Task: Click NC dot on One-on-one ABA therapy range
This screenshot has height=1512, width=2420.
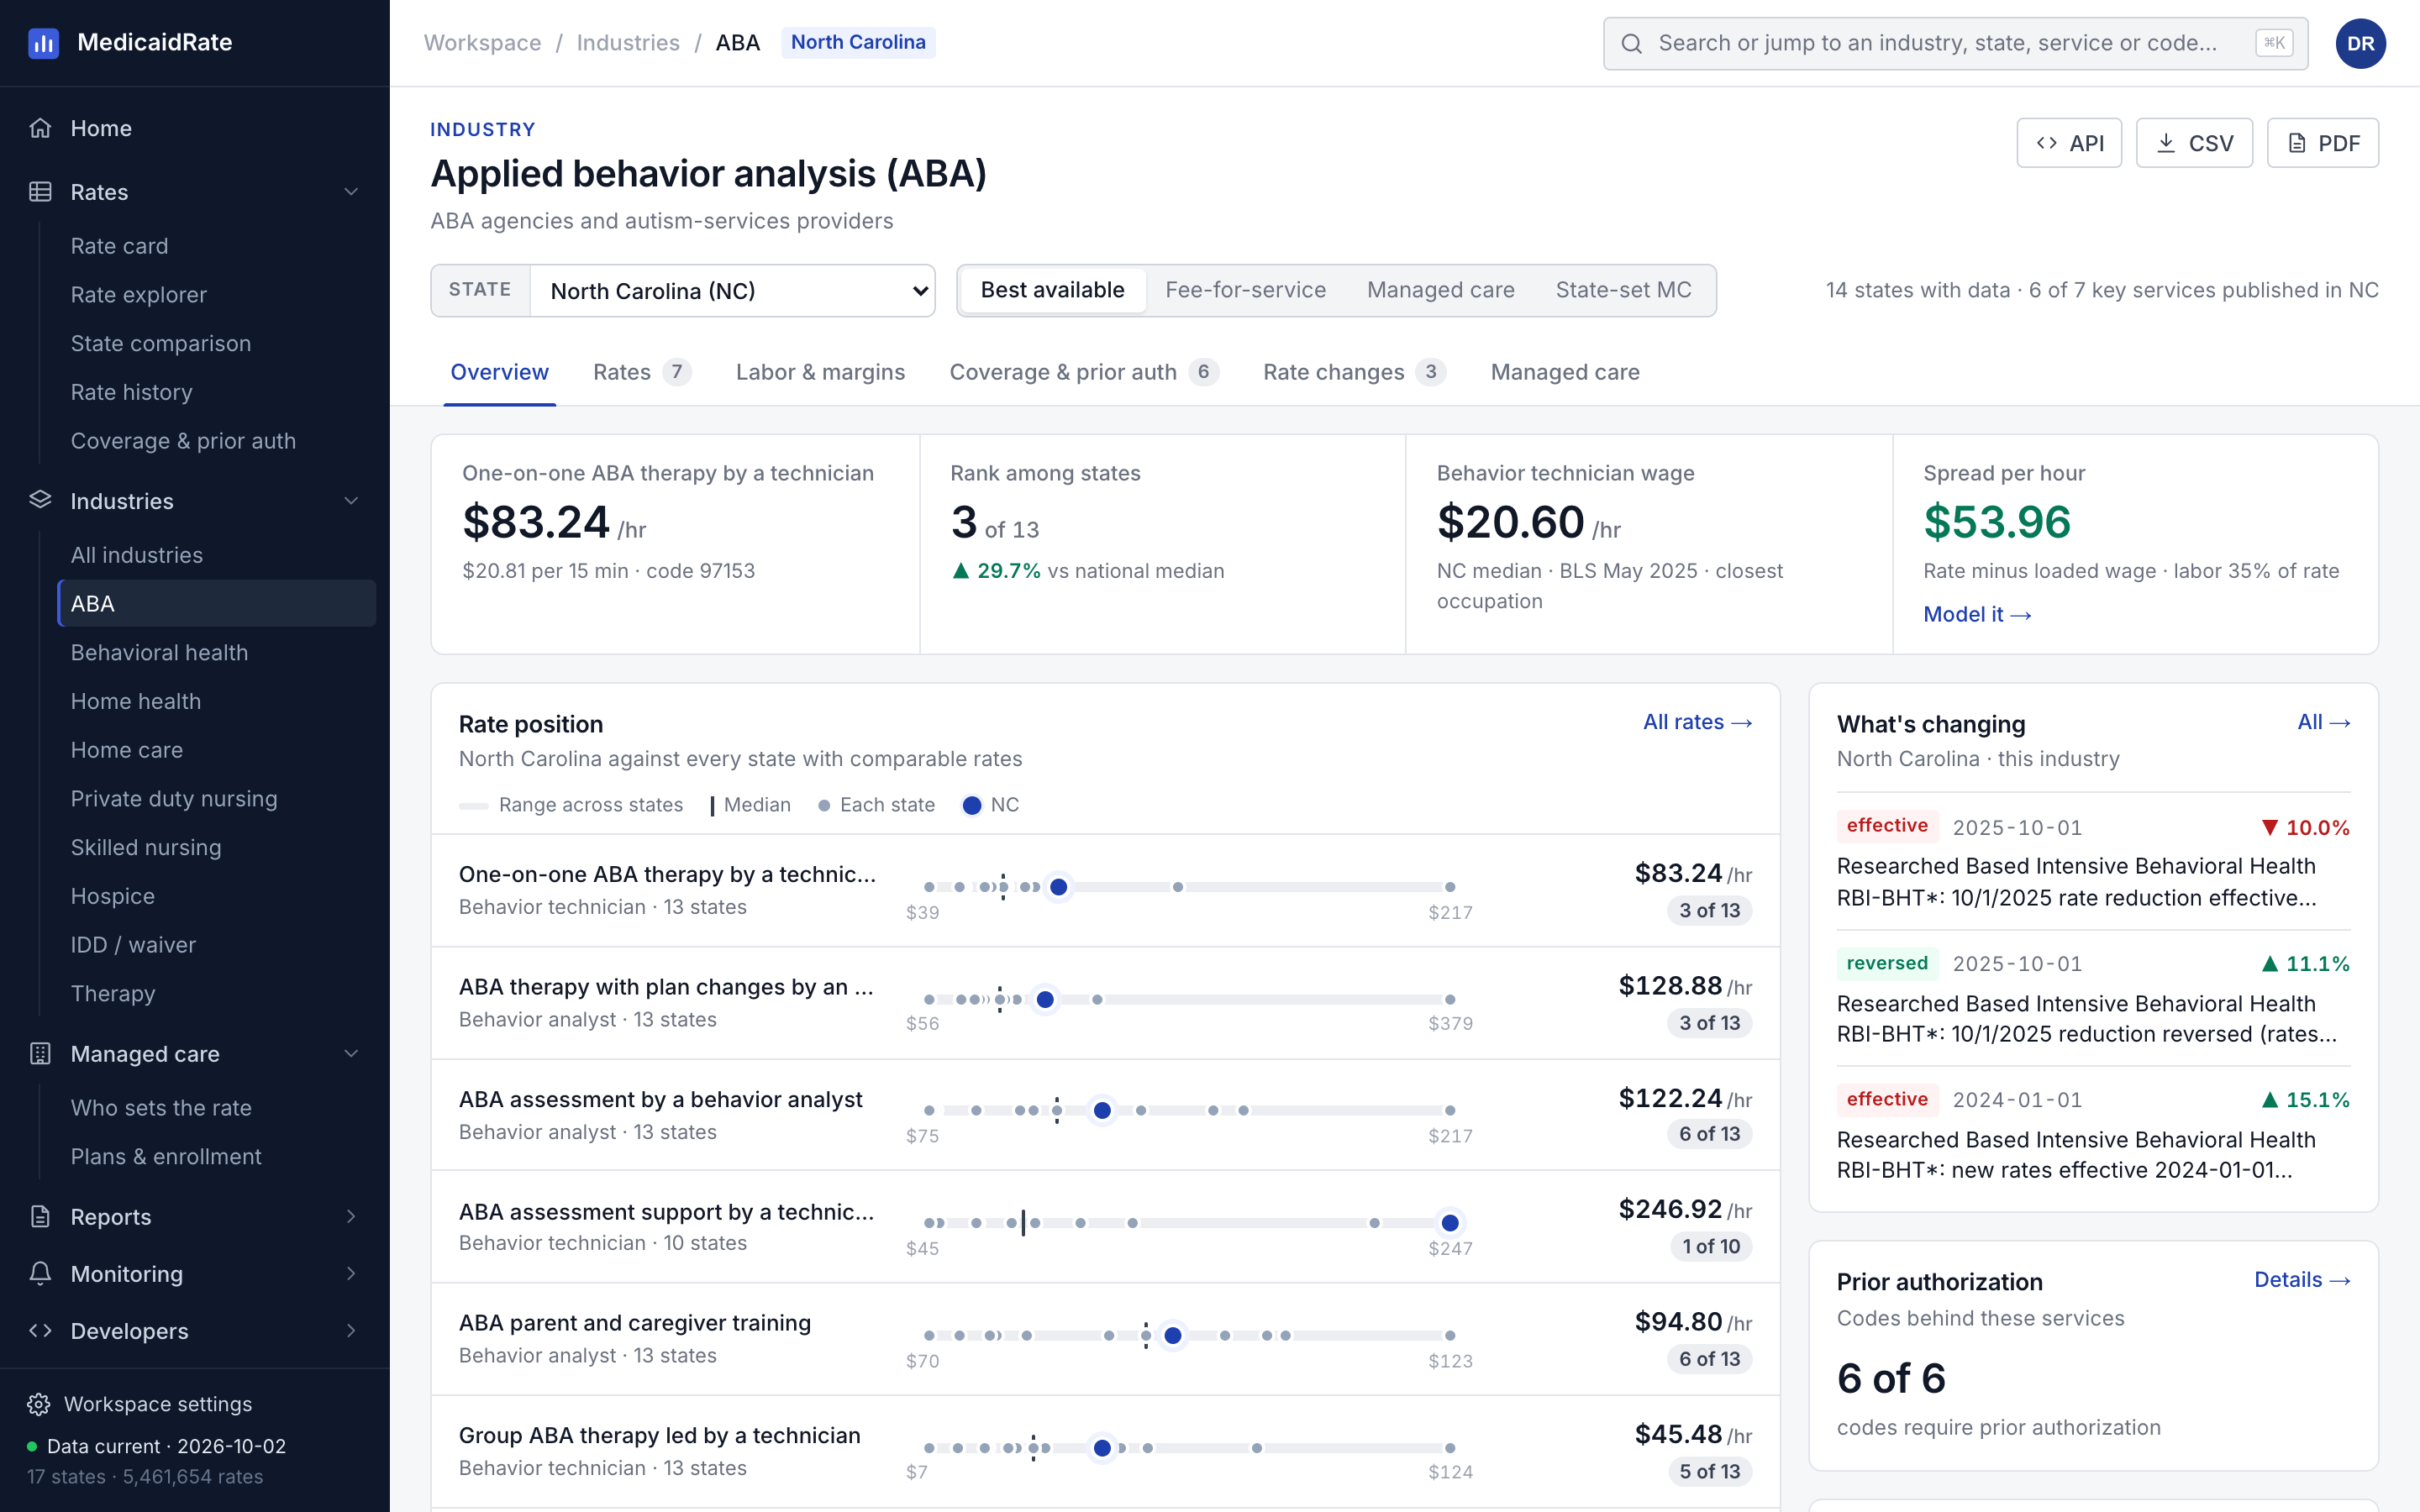Action: tap(1058, 887)
